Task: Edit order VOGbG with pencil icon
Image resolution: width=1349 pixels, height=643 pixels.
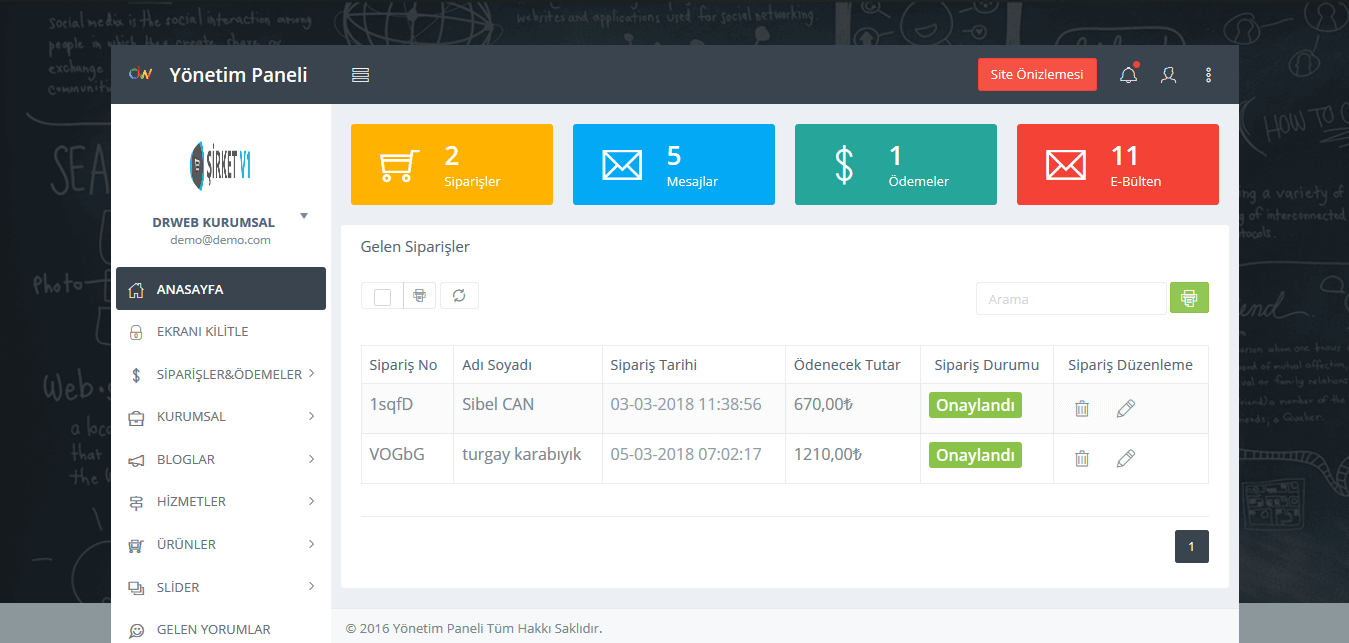Action: click(1125, 458)
